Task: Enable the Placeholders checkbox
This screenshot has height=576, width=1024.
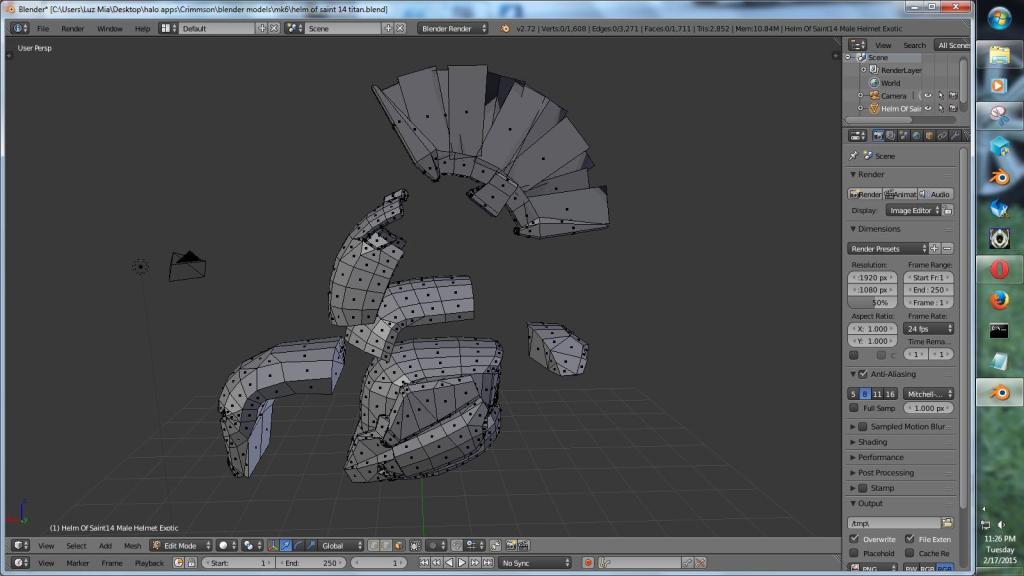Action: (854, 552)
